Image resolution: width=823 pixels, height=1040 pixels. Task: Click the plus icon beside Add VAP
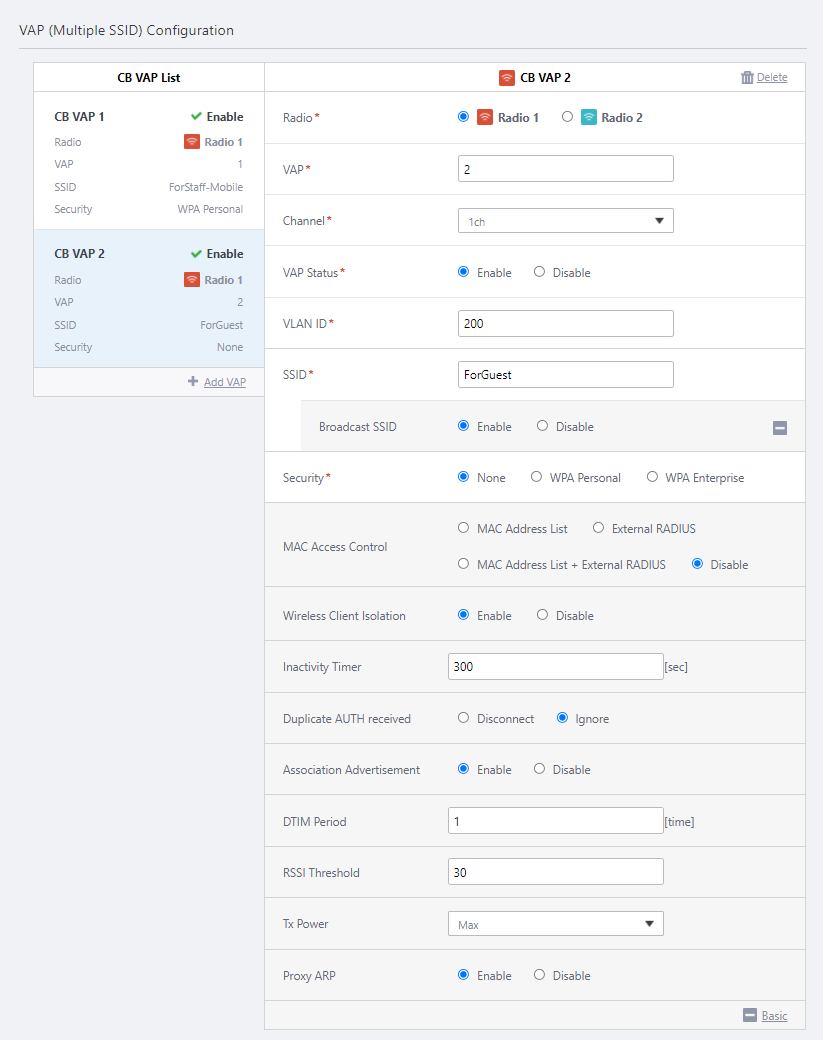[193, 382]
